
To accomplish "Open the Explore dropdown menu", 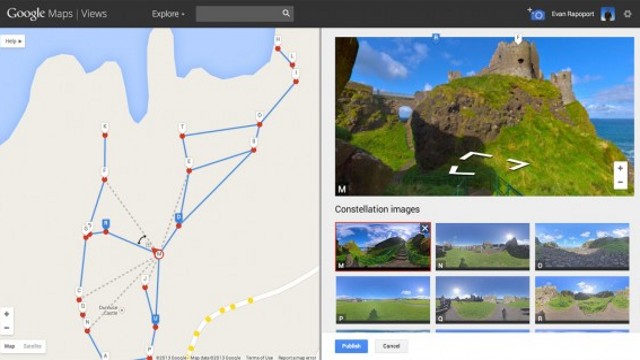I will tap(168, 14).
